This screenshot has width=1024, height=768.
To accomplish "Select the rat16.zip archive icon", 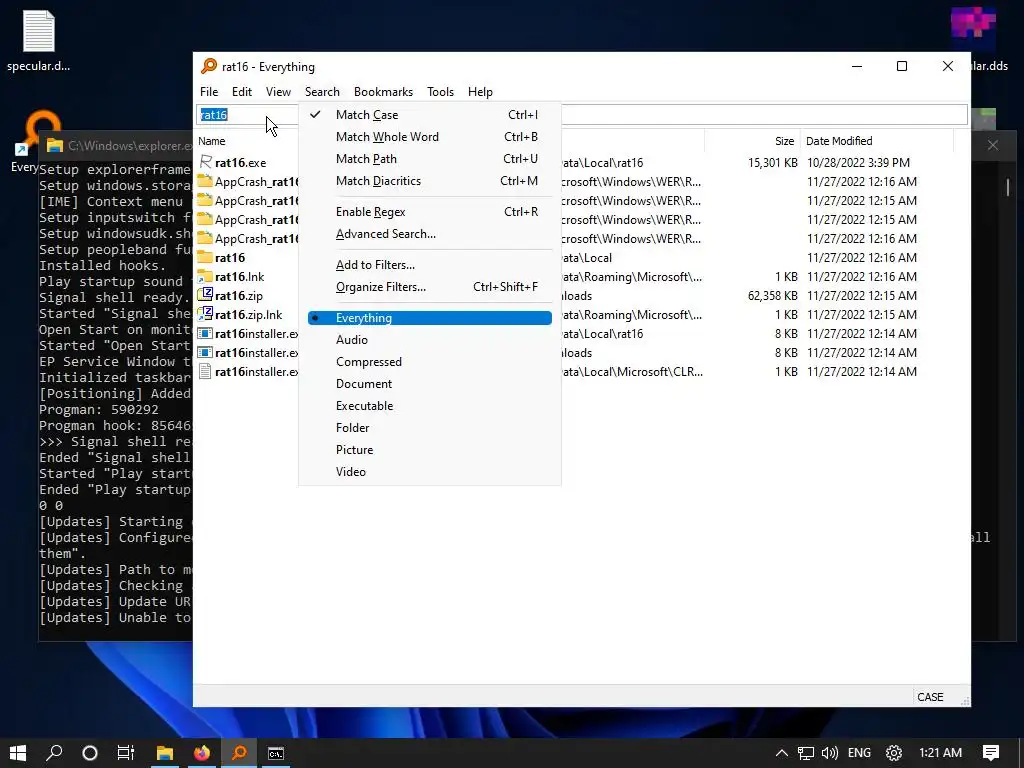I will coord(205,295).
